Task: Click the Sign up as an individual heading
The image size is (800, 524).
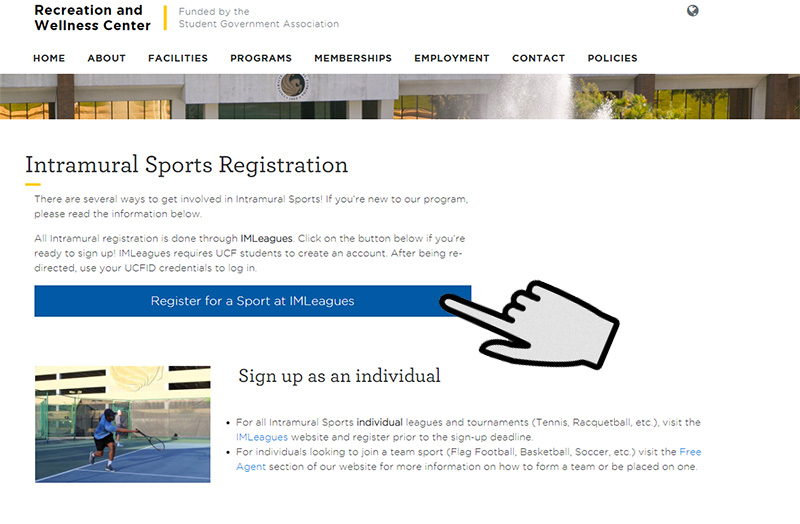Action: [x=339, y=376]
